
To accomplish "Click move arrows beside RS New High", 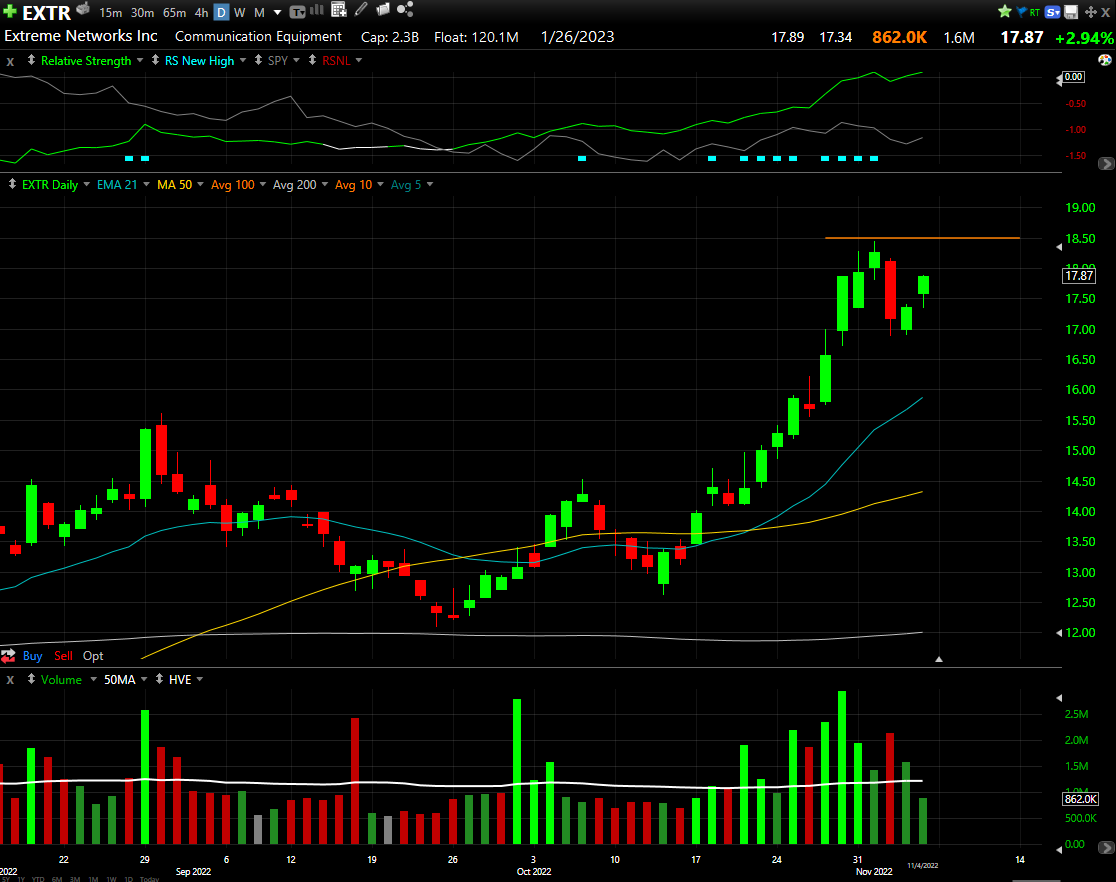I will 155,61.
